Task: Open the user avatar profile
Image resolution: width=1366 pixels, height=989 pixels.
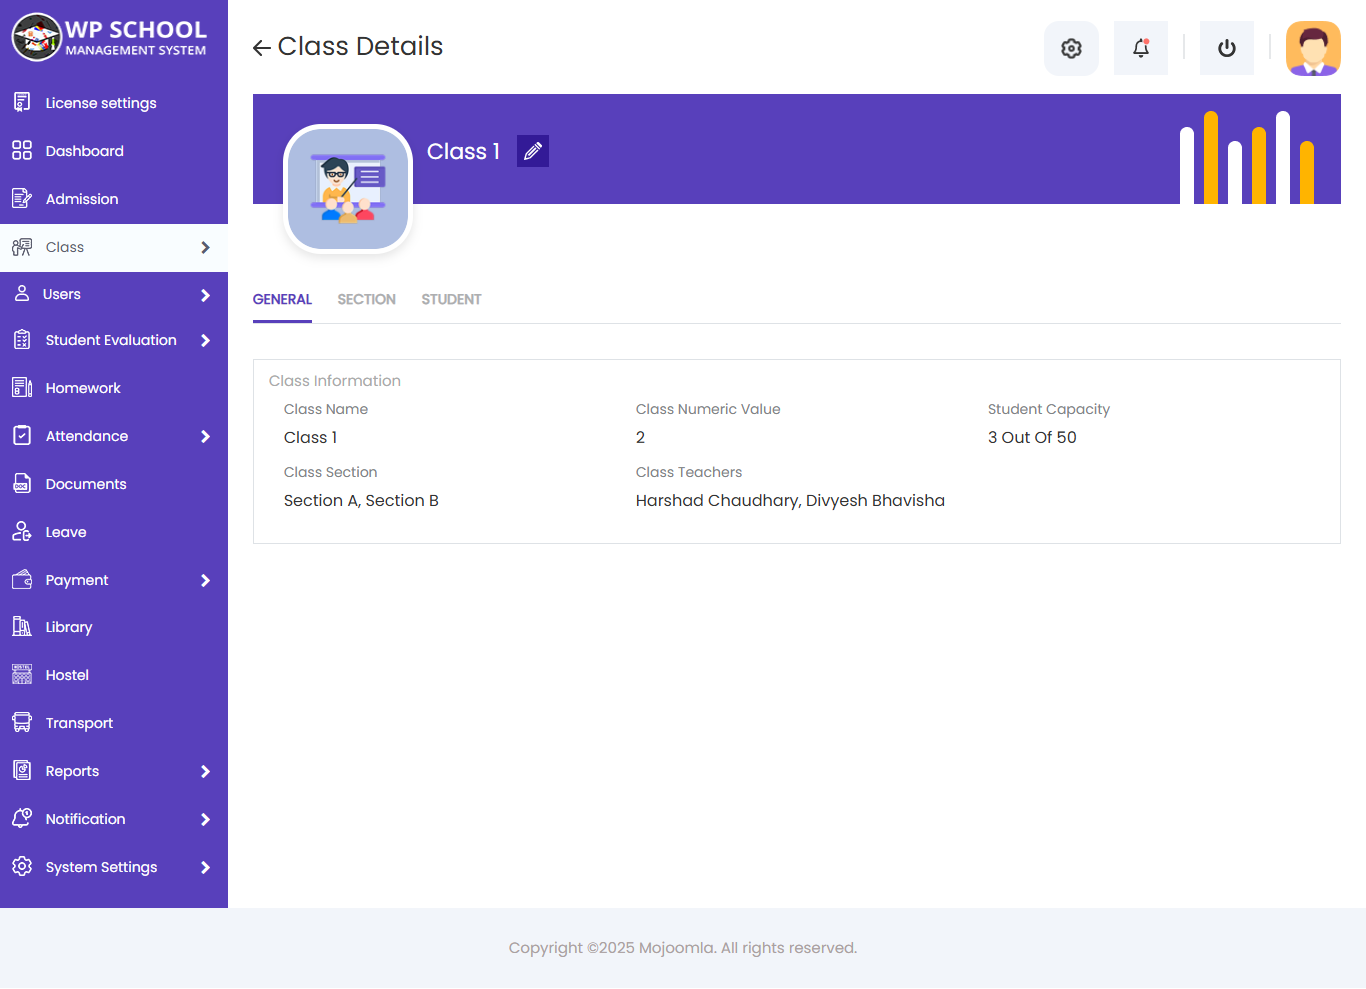Action: pyautogui.click(x=1313, y=48)
